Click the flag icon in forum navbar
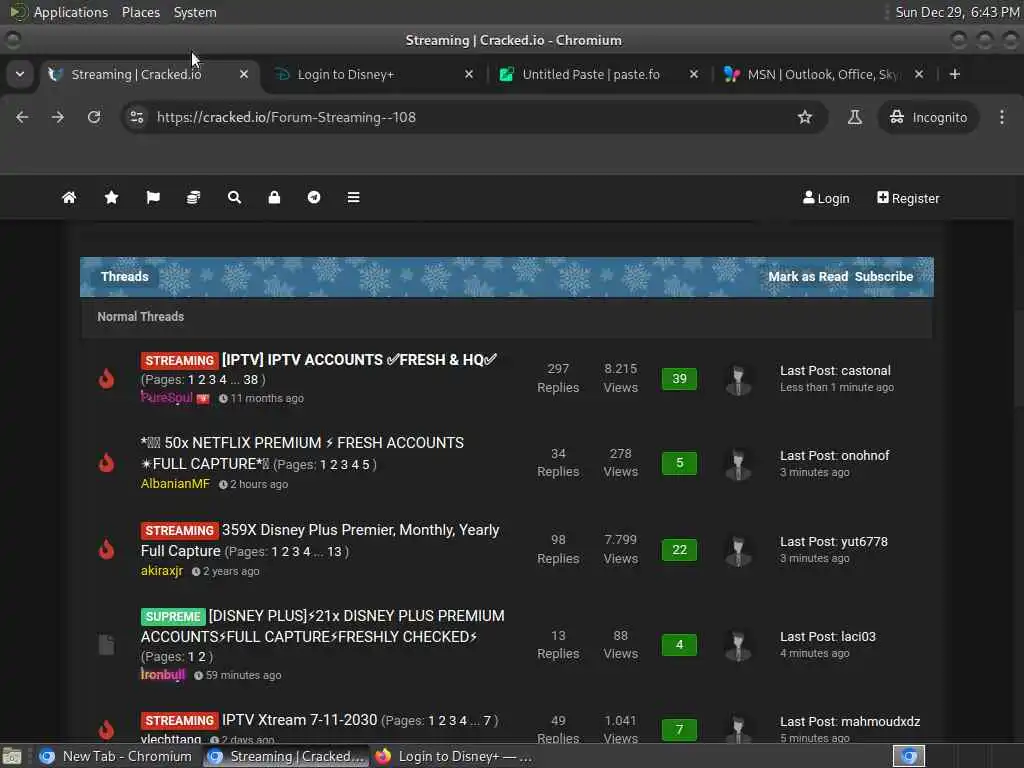The image size is (1024, 768). coord(153,197)
